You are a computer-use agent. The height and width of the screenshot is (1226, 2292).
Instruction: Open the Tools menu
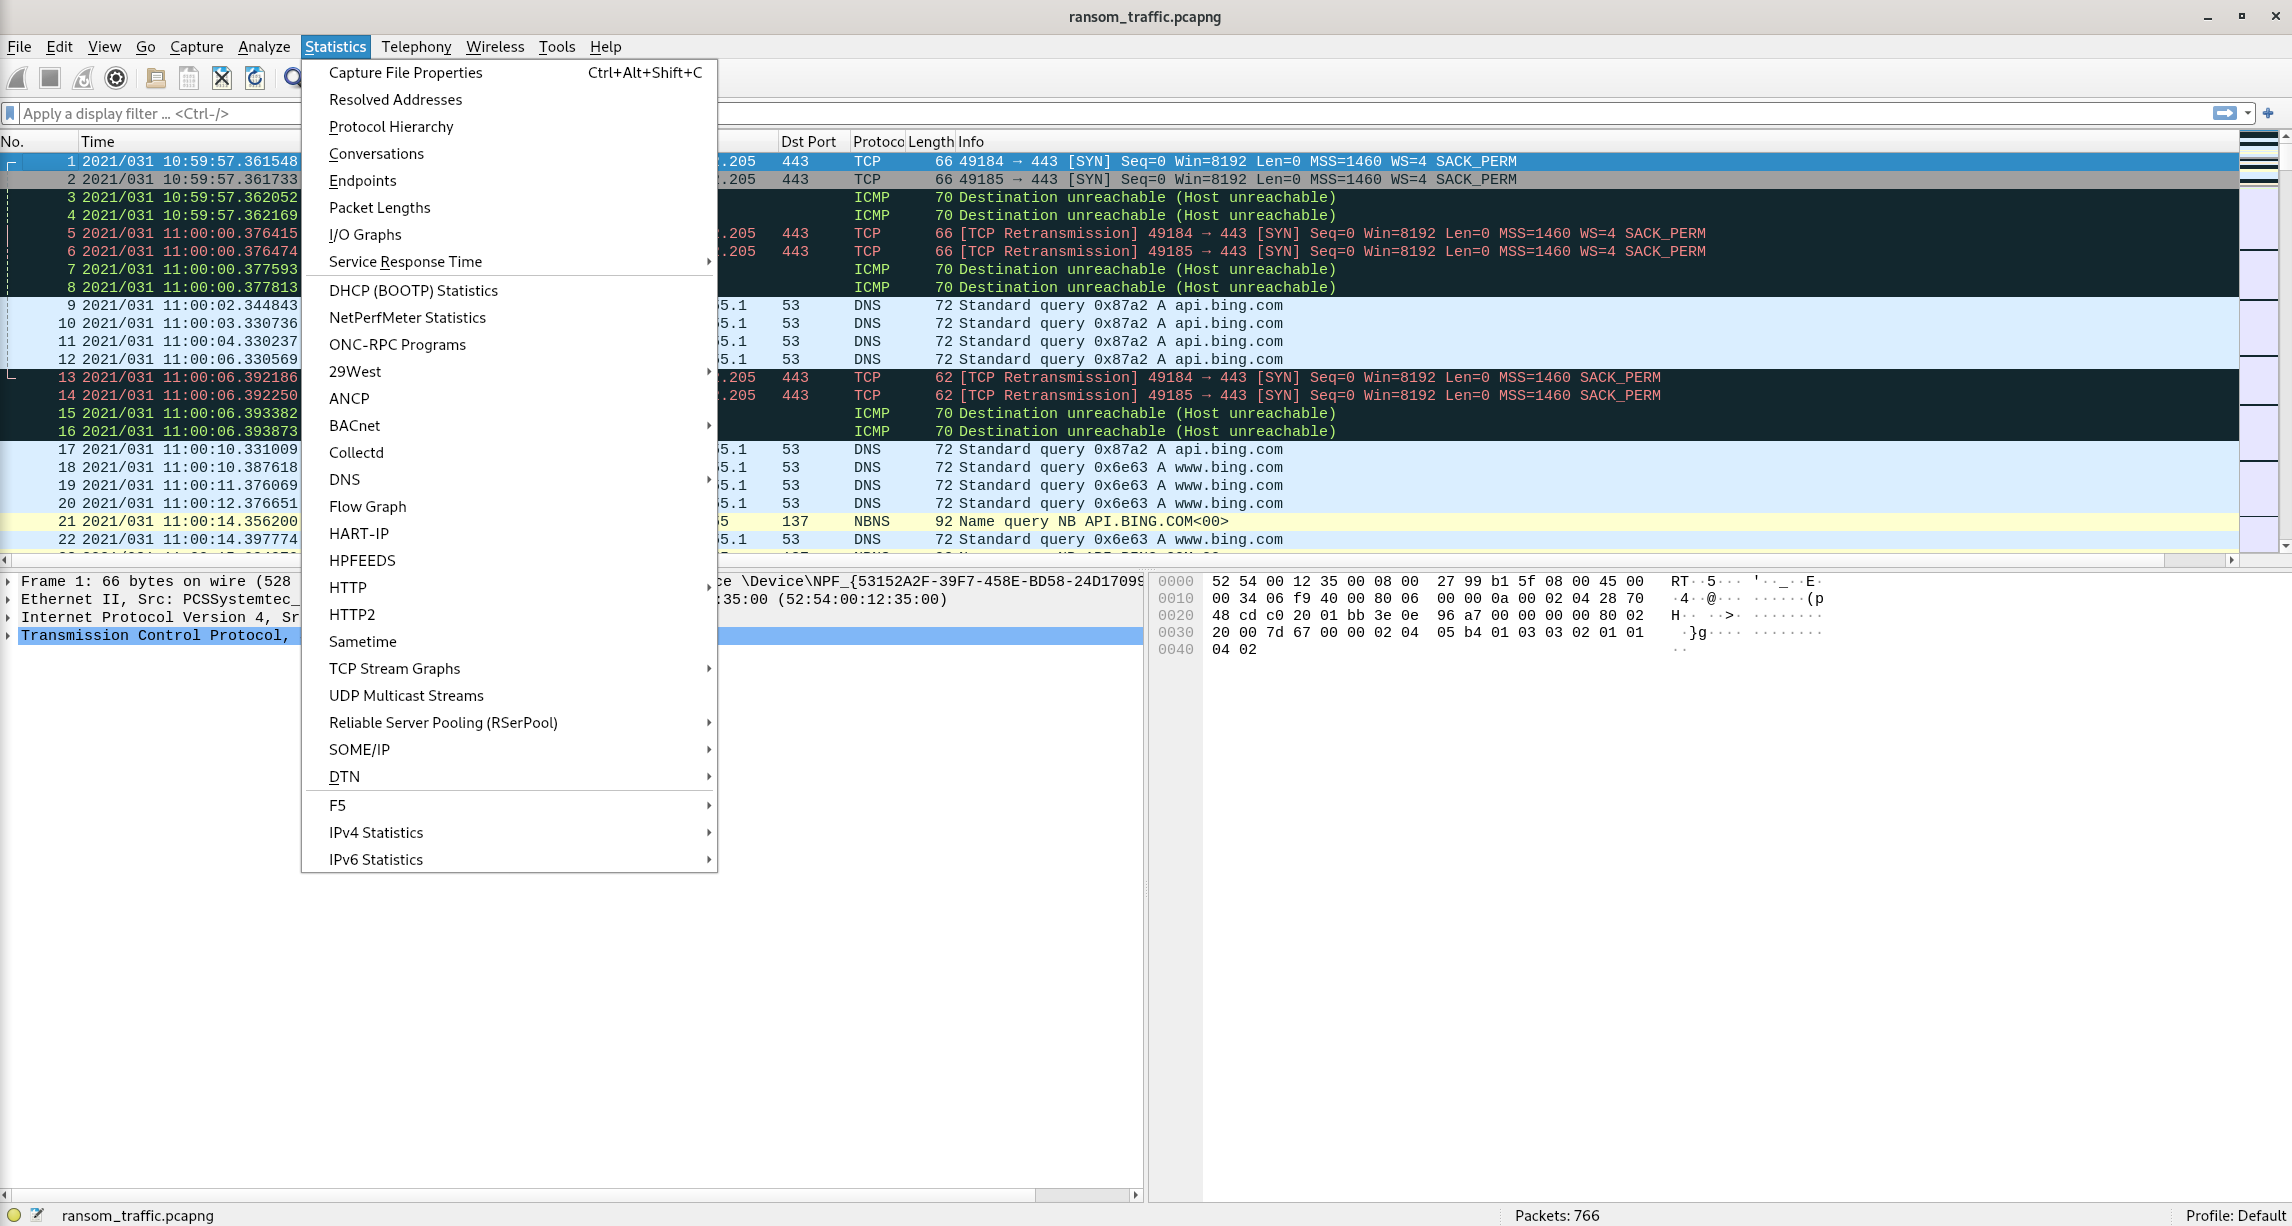557,46
